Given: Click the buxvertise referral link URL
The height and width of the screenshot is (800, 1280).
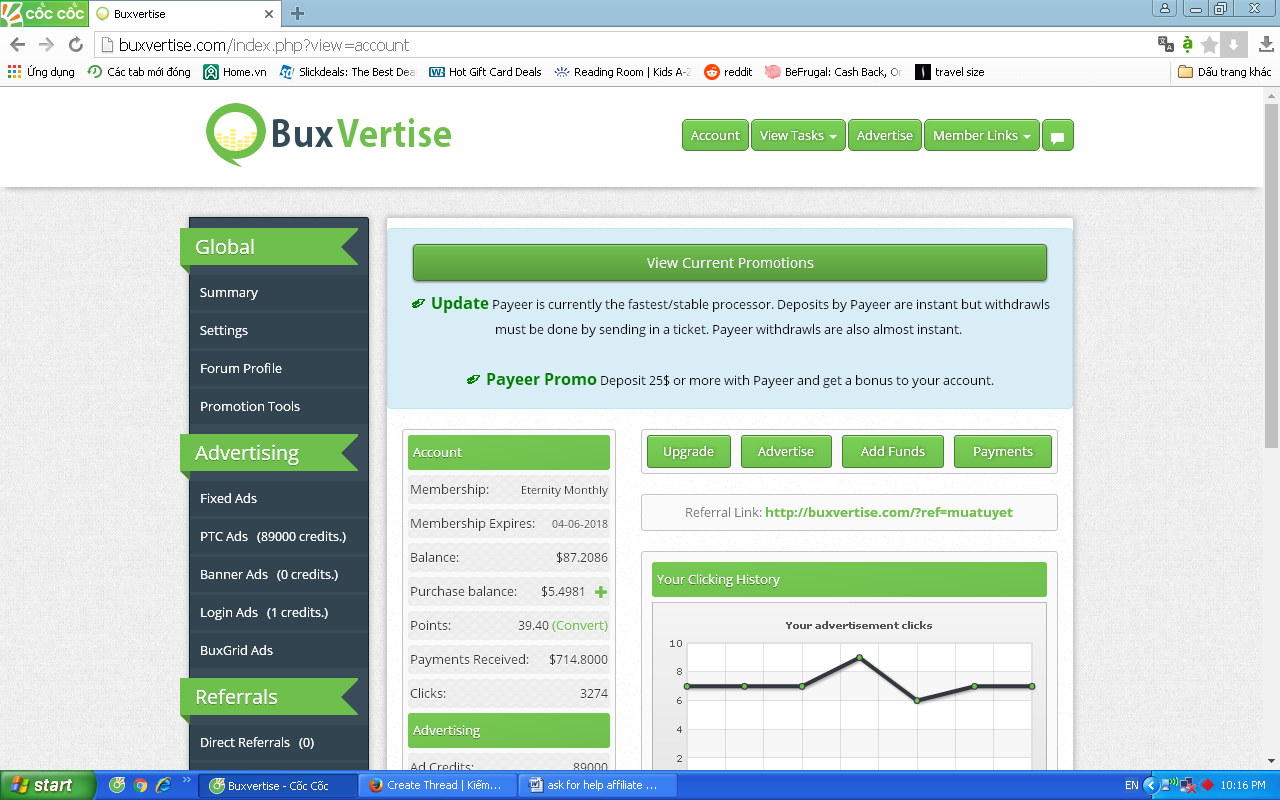Looking at the screenshot, I should tap(889, 512).
